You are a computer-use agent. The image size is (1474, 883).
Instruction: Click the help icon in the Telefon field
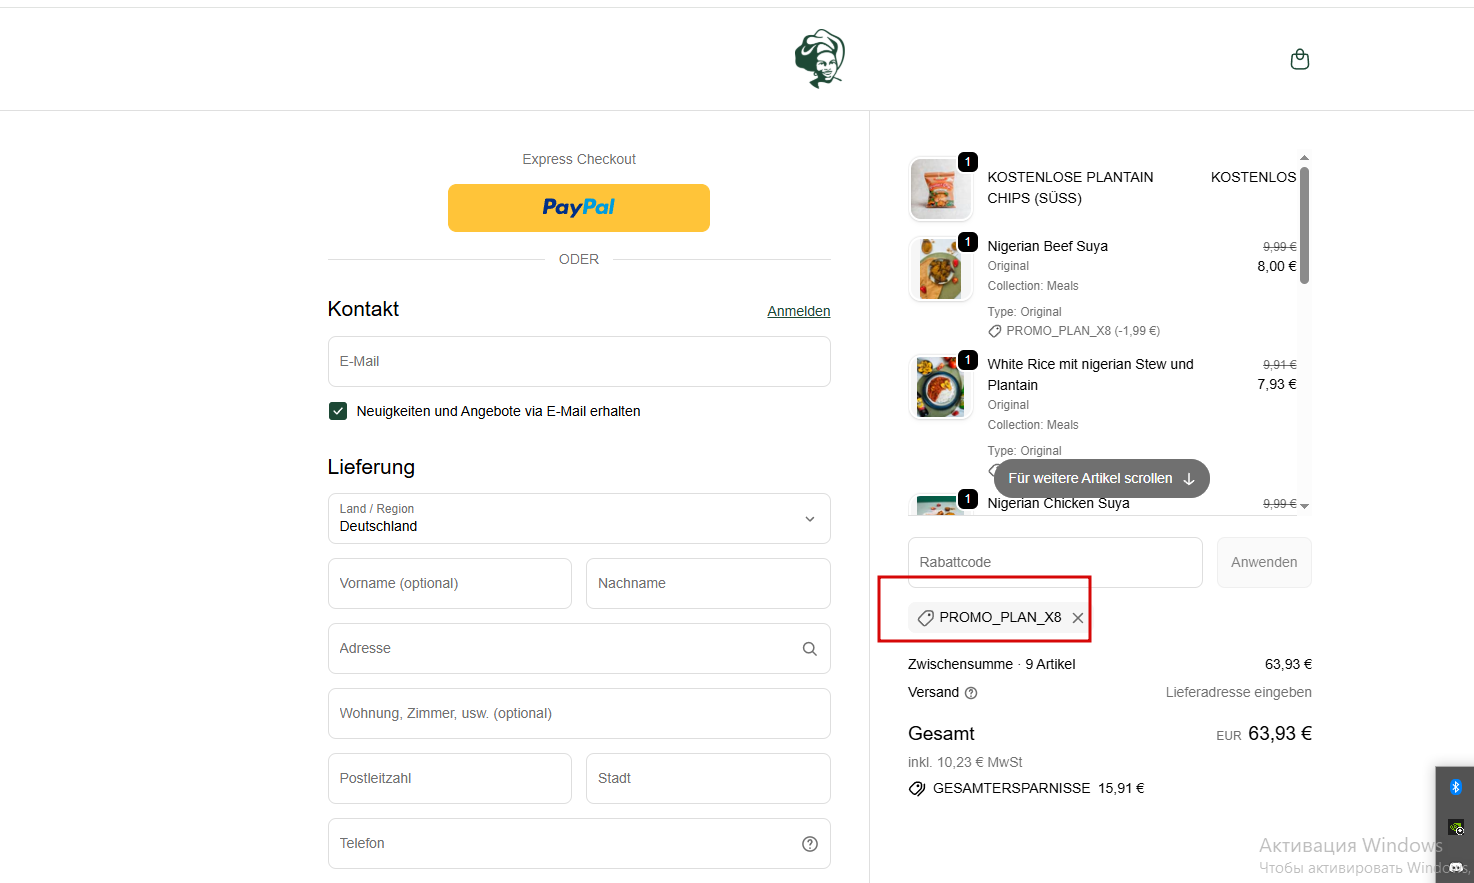(x=810, y=844)
